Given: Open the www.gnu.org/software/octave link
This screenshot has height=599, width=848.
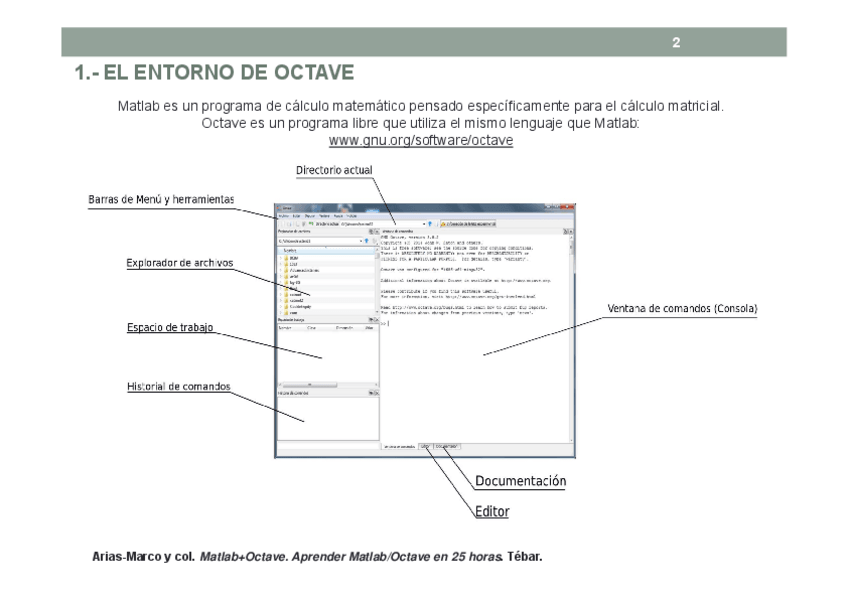Looking at the screenshot, I should pos(421,141).
